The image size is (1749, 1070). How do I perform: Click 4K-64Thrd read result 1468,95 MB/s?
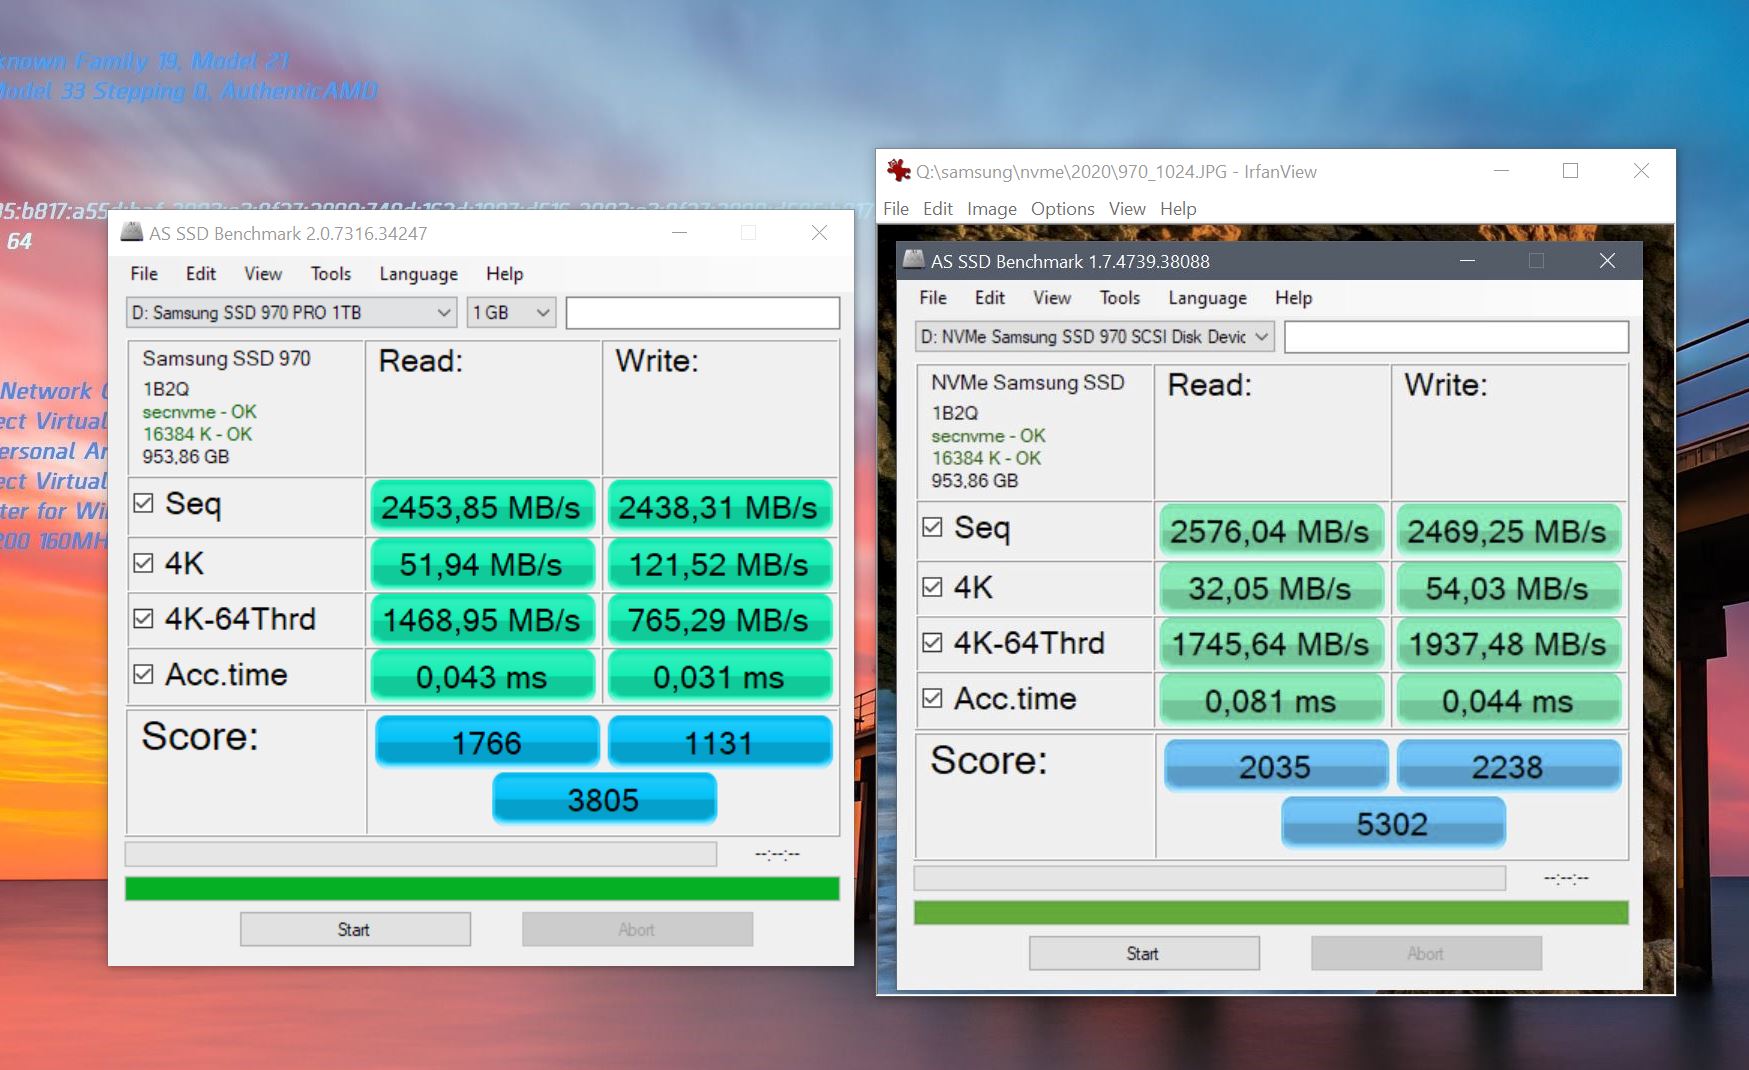(x=482, y=620)
